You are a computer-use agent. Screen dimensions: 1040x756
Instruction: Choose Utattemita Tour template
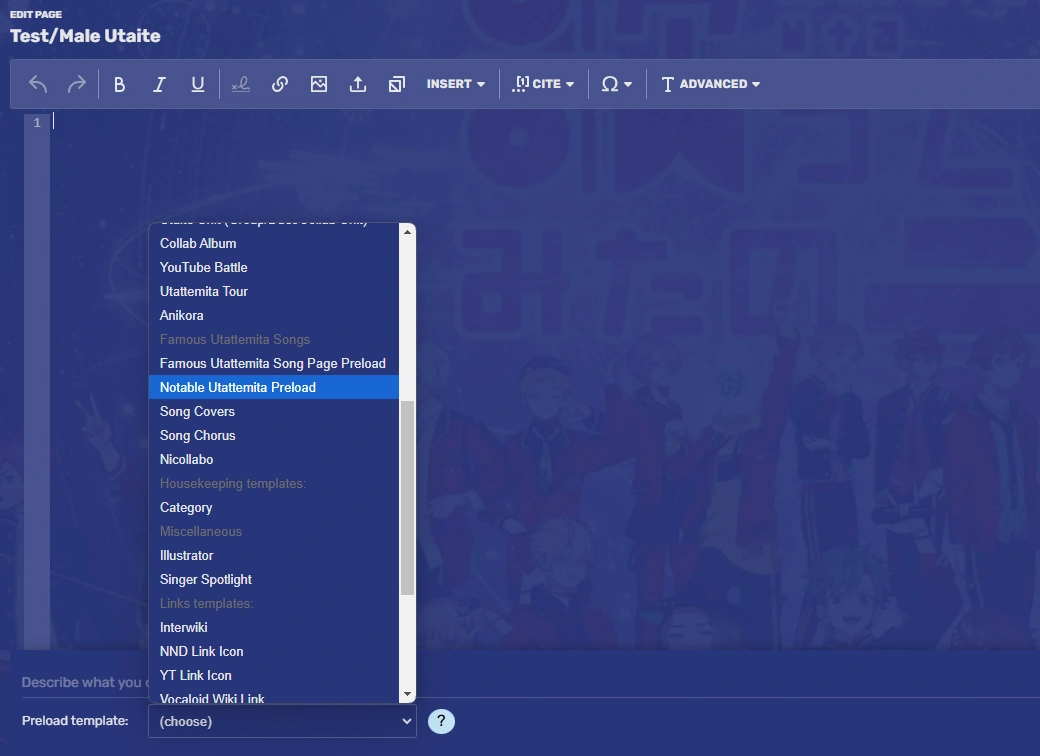coord(274,291)
